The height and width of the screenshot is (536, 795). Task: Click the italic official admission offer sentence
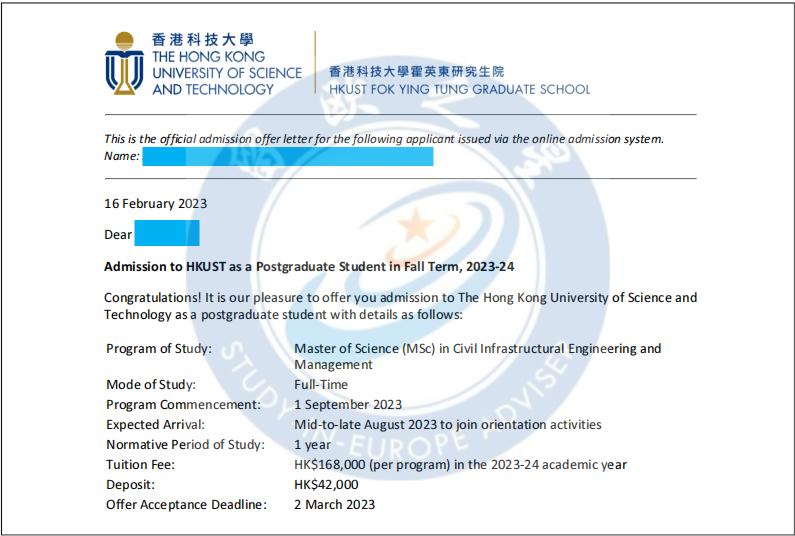point(384,139)
